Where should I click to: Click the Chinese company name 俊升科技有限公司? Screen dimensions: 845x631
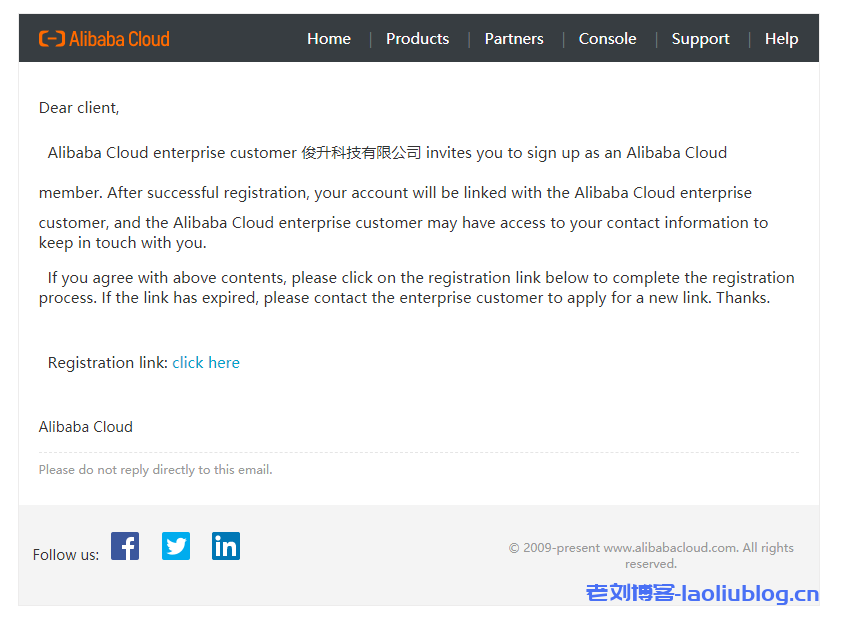361,153
